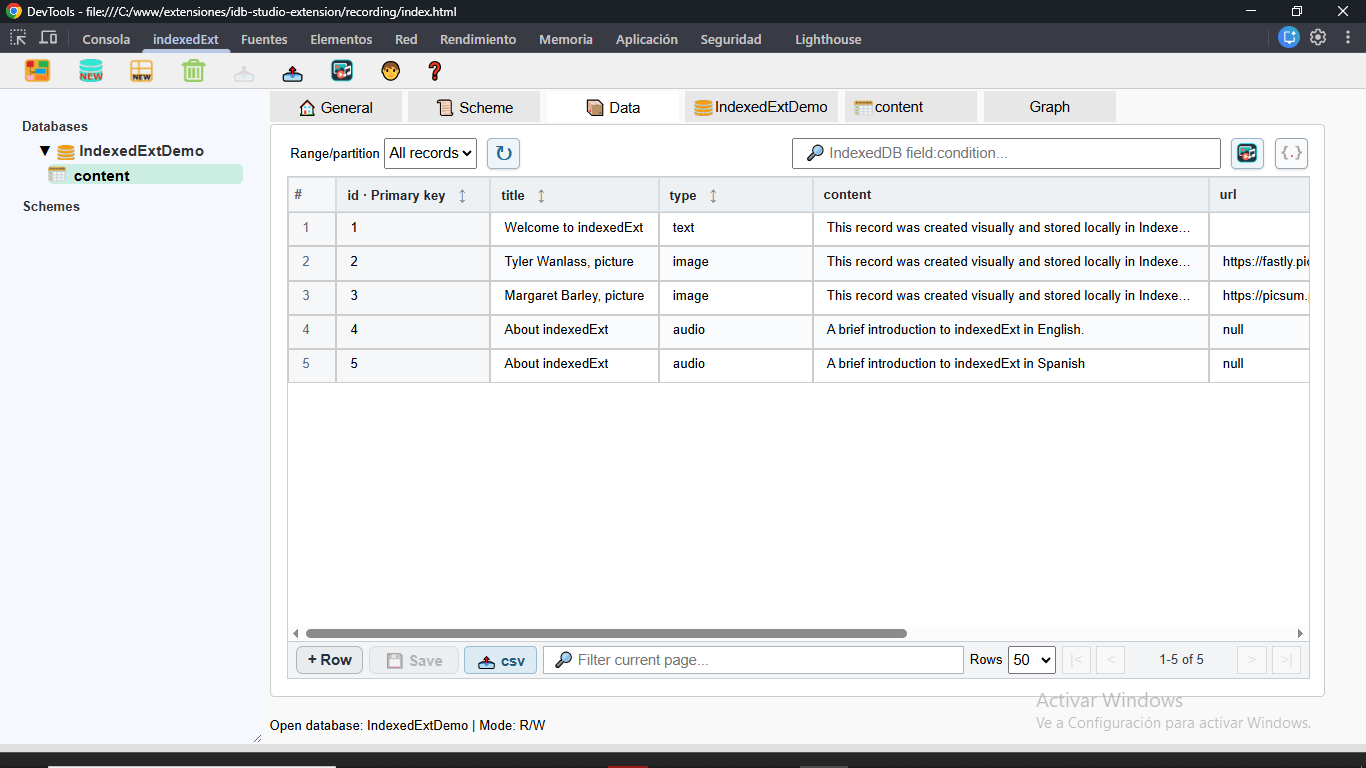The height and width of the screenshot is (768, 1366).
Task: Click the grayed-out import tray icon
Action: [x=244, y=73]
